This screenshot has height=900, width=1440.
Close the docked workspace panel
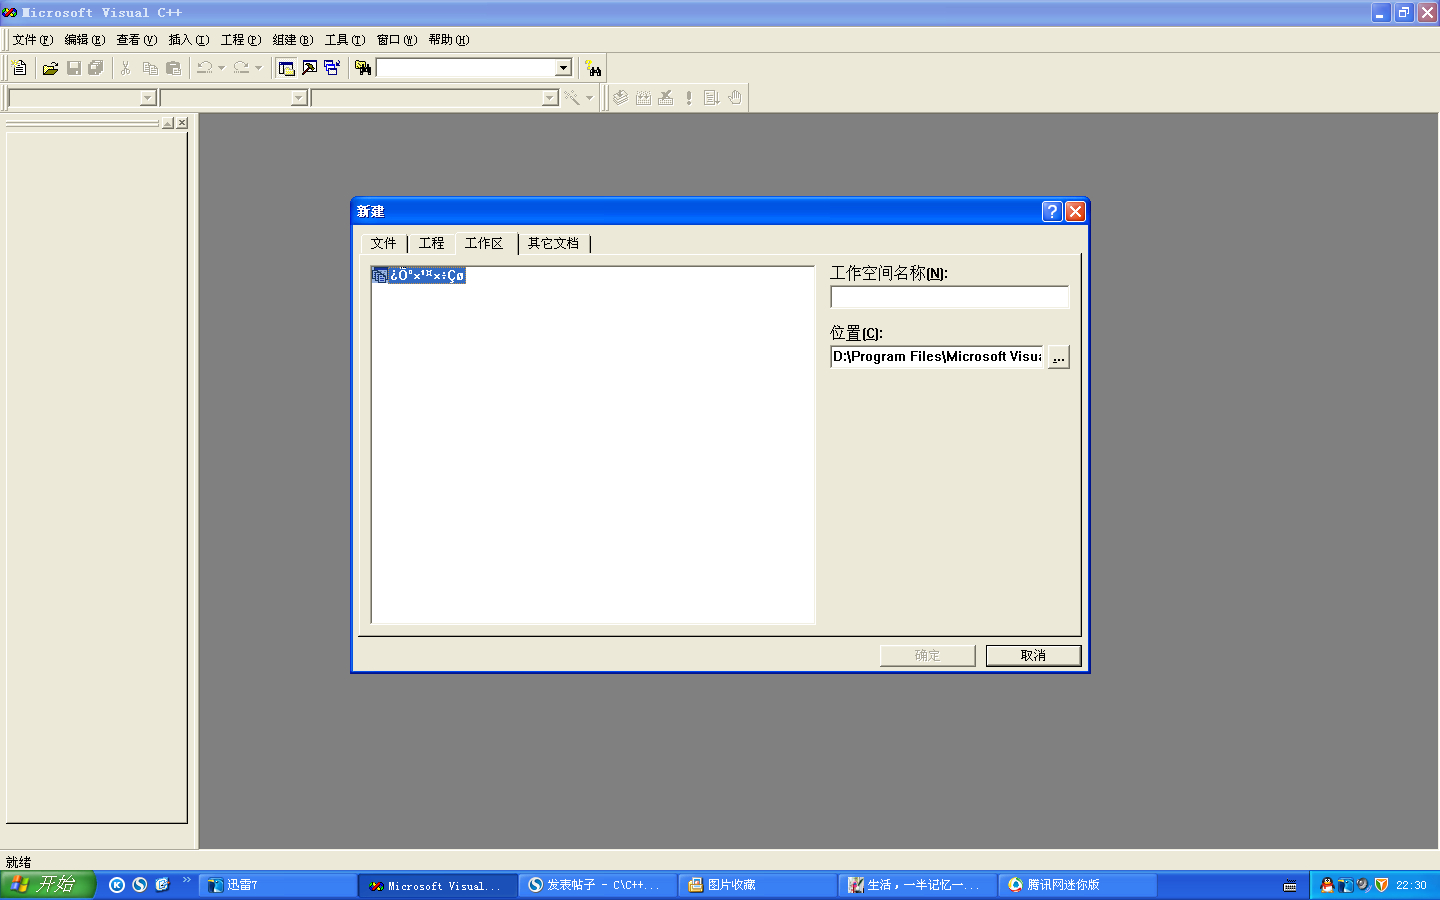pos(182,123)
